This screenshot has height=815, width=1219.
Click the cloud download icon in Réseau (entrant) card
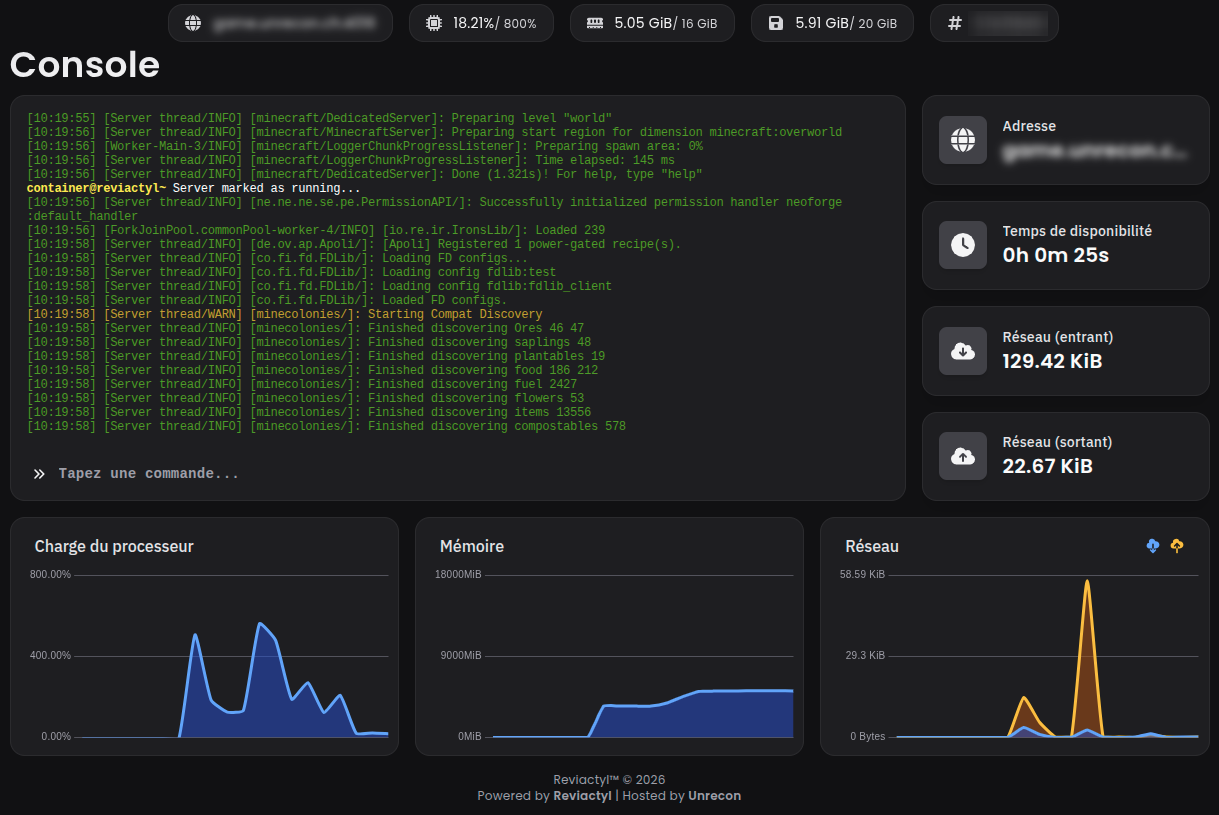point(963,350)
